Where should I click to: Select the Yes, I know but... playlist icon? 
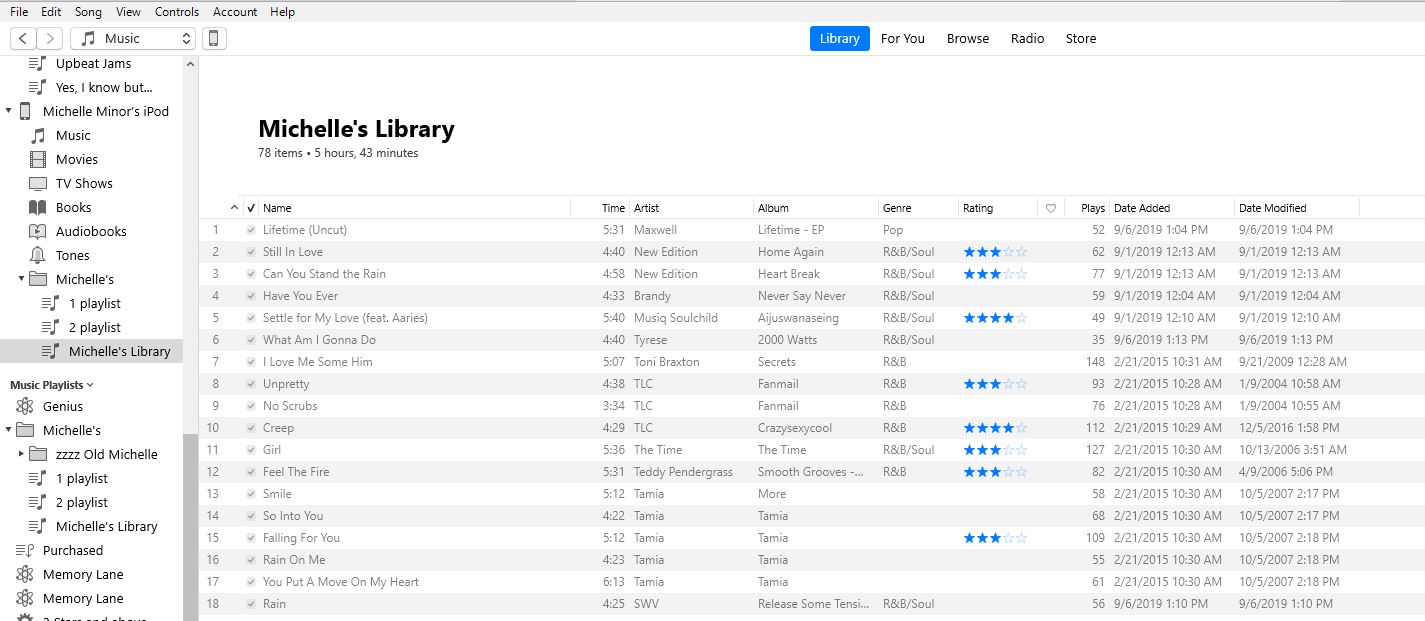click(37, 87)
